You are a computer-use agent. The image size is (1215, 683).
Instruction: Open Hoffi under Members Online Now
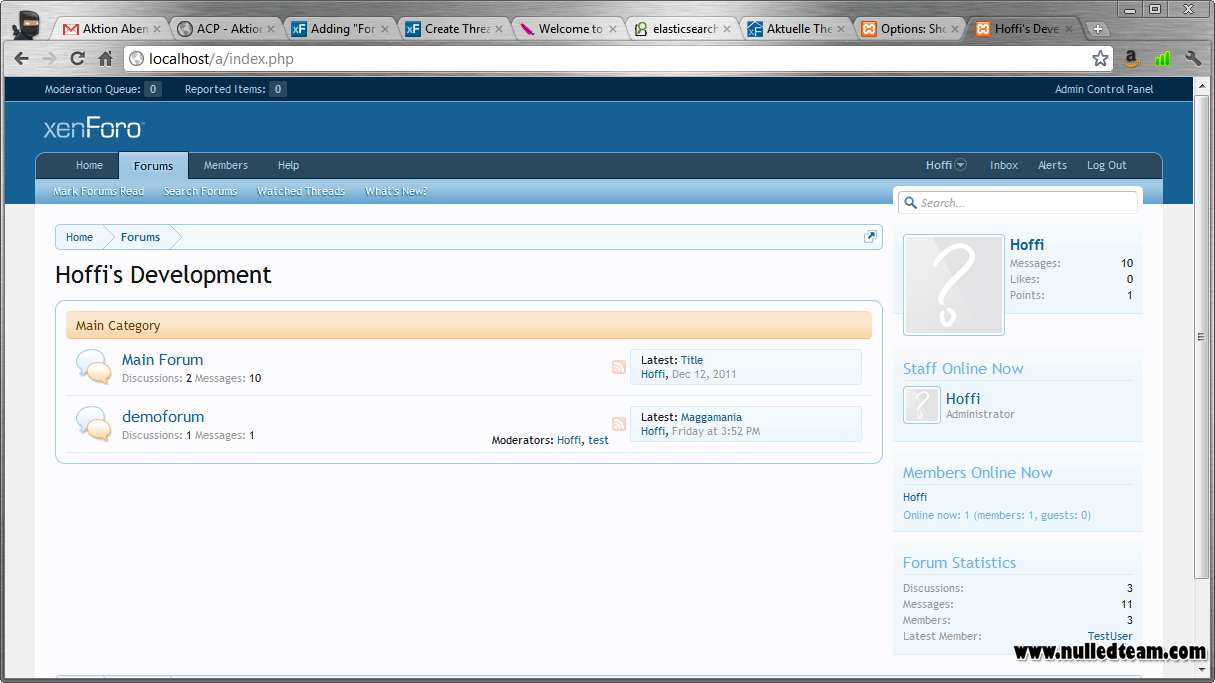click(915, 497)
